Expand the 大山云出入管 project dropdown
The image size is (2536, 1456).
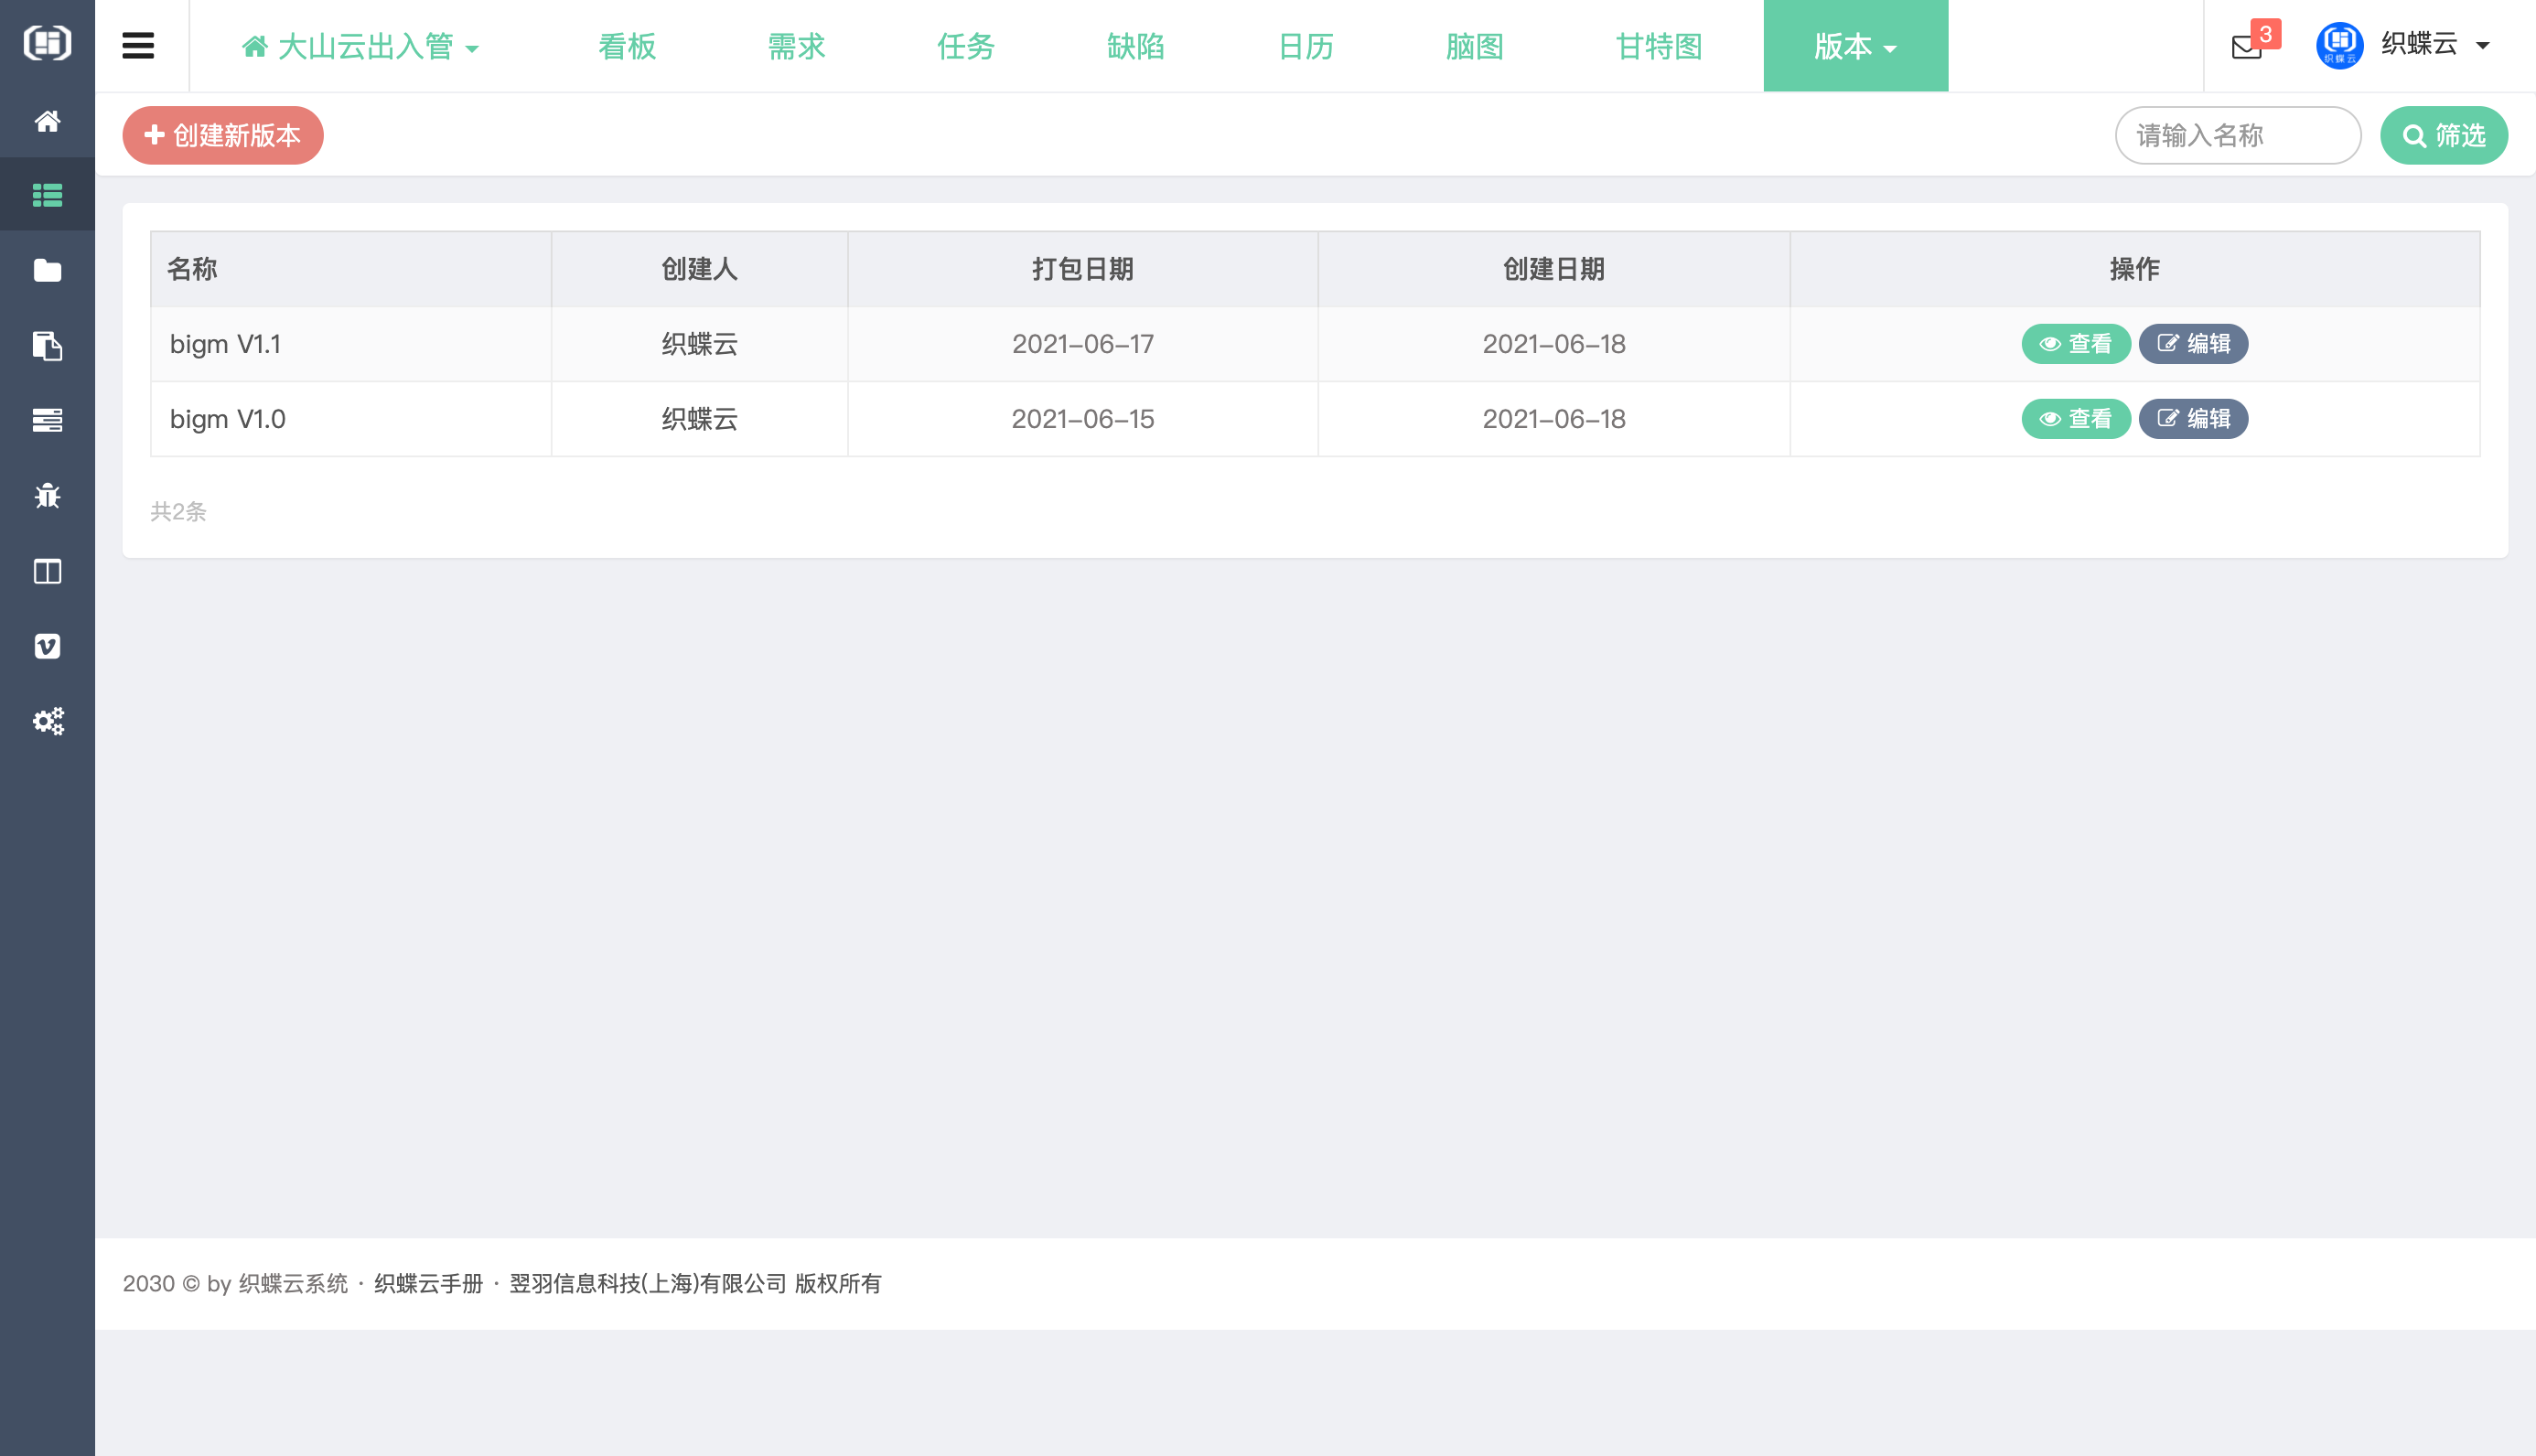pos(361,46)
